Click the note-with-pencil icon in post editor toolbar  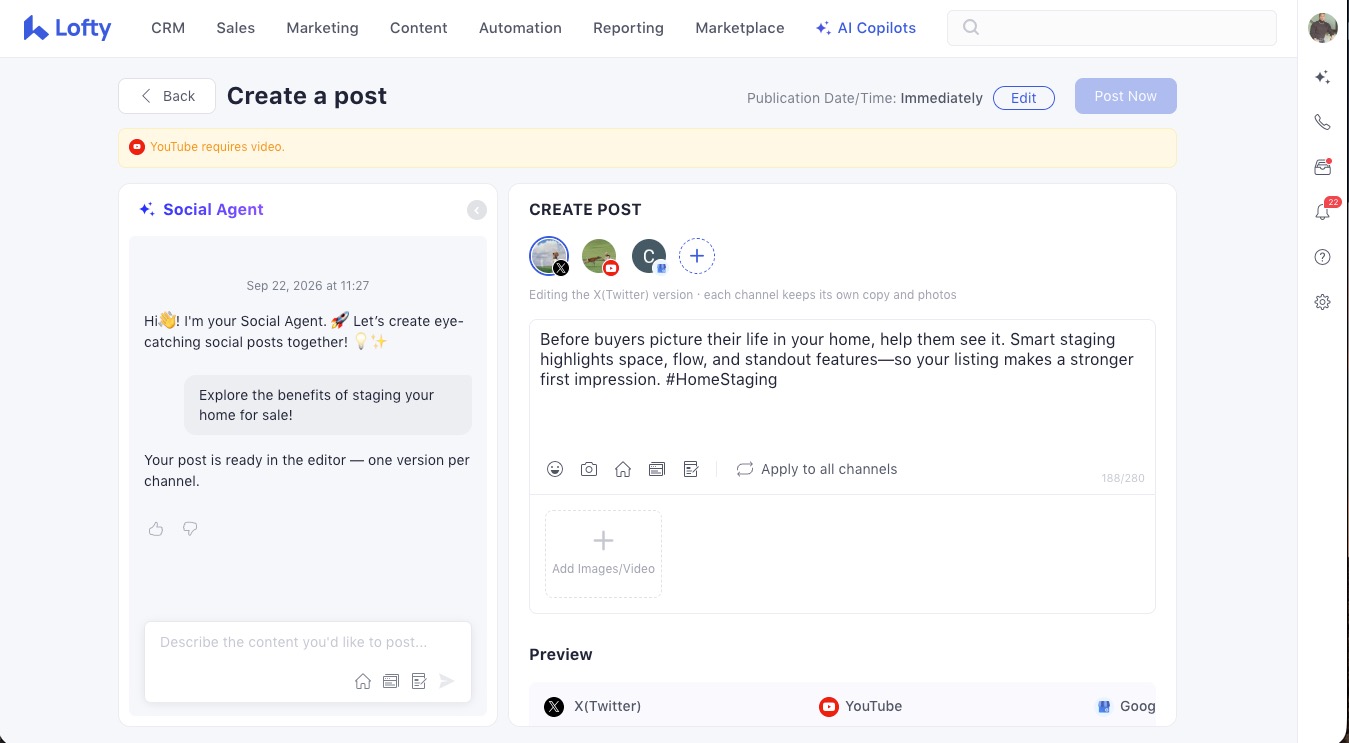point(691,469)
